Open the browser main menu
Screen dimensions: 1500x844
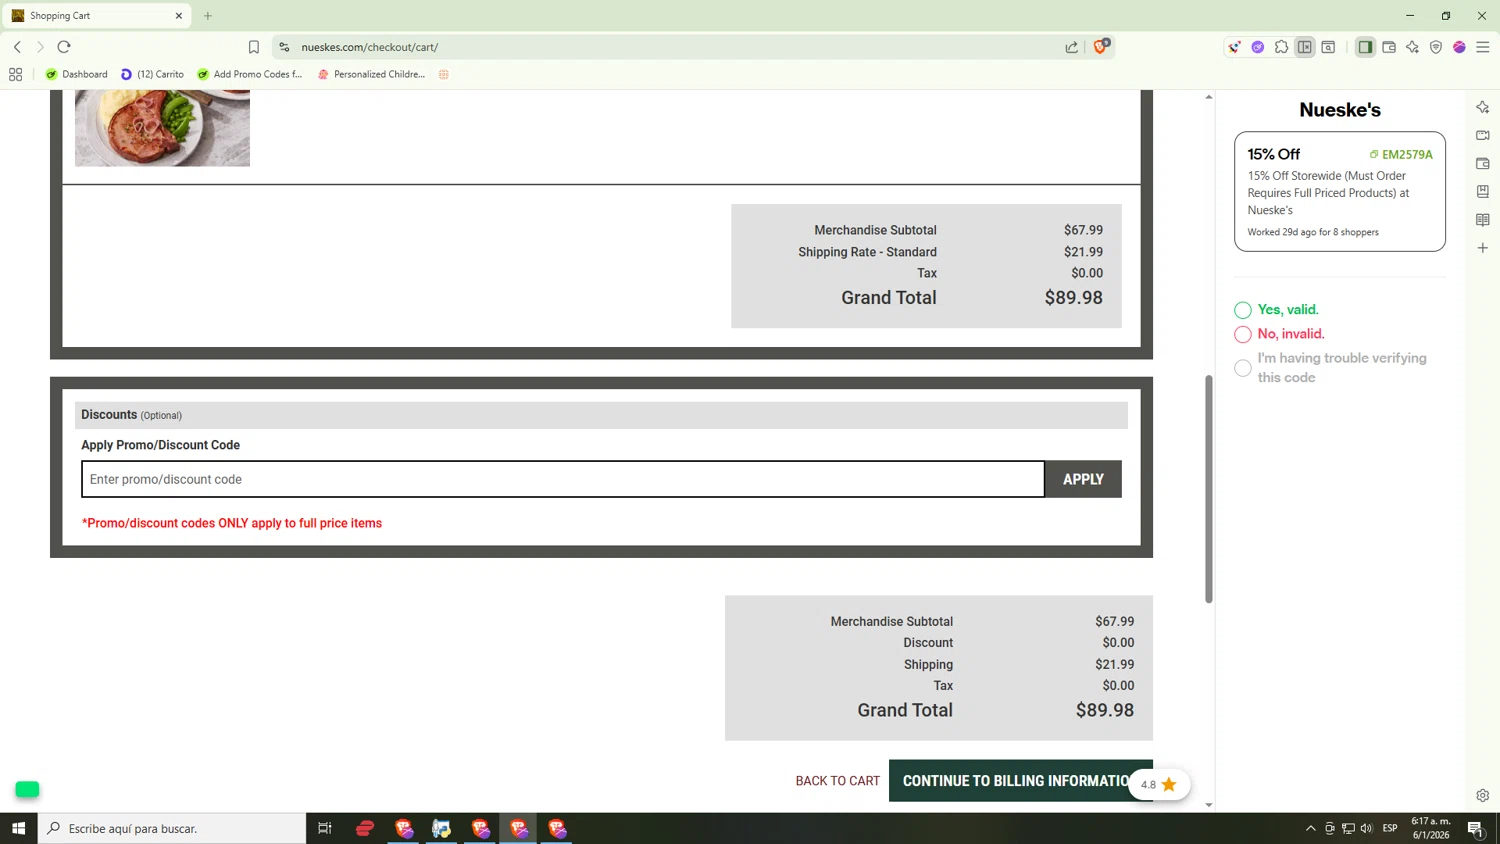tap(1483, 47)
